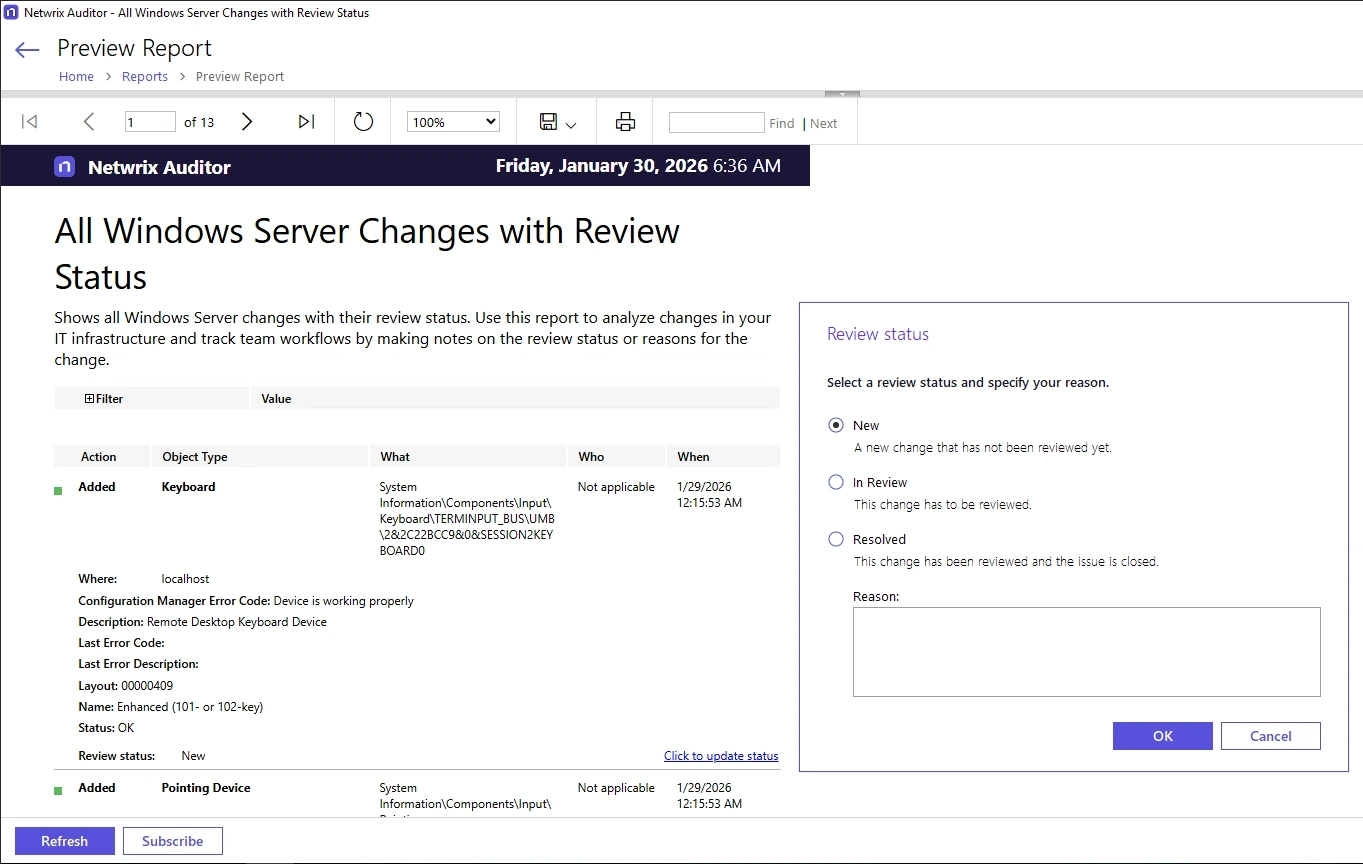1363x864 pixels.
Task: Open the 100% zoom level dropdown
Action: point(452,122)
